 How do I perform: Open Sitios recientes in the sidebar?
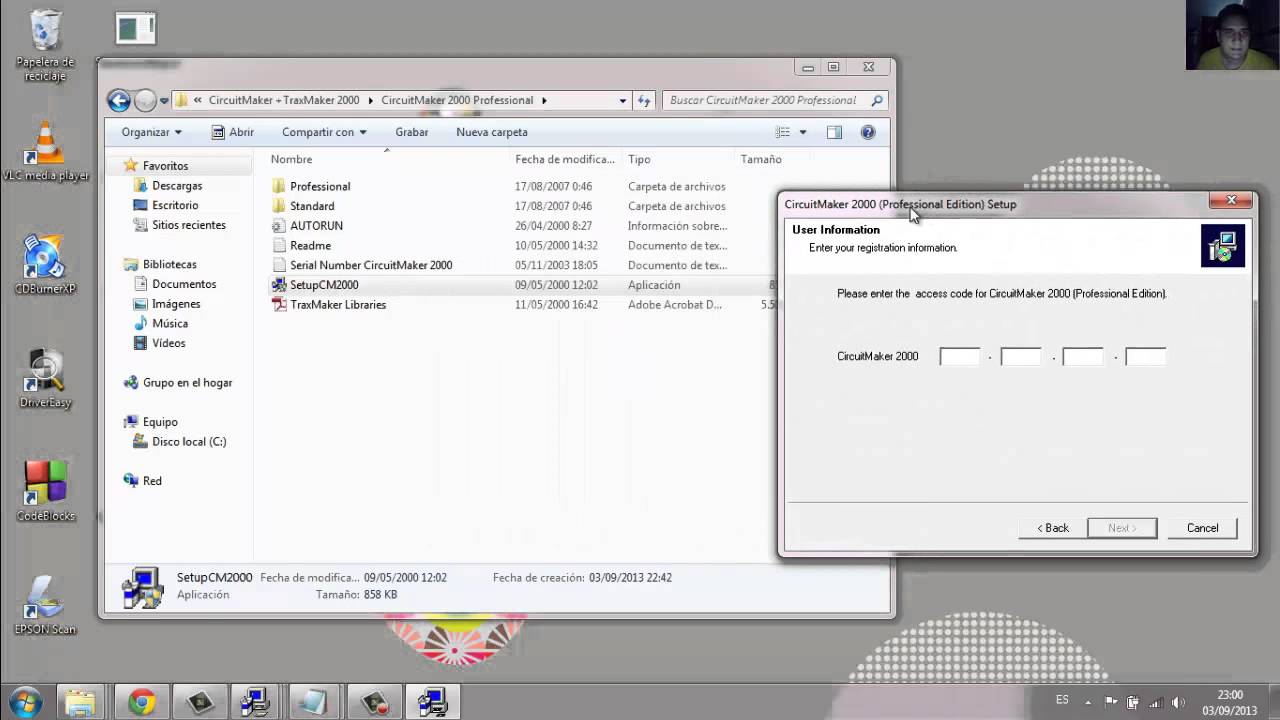(188, 225)
